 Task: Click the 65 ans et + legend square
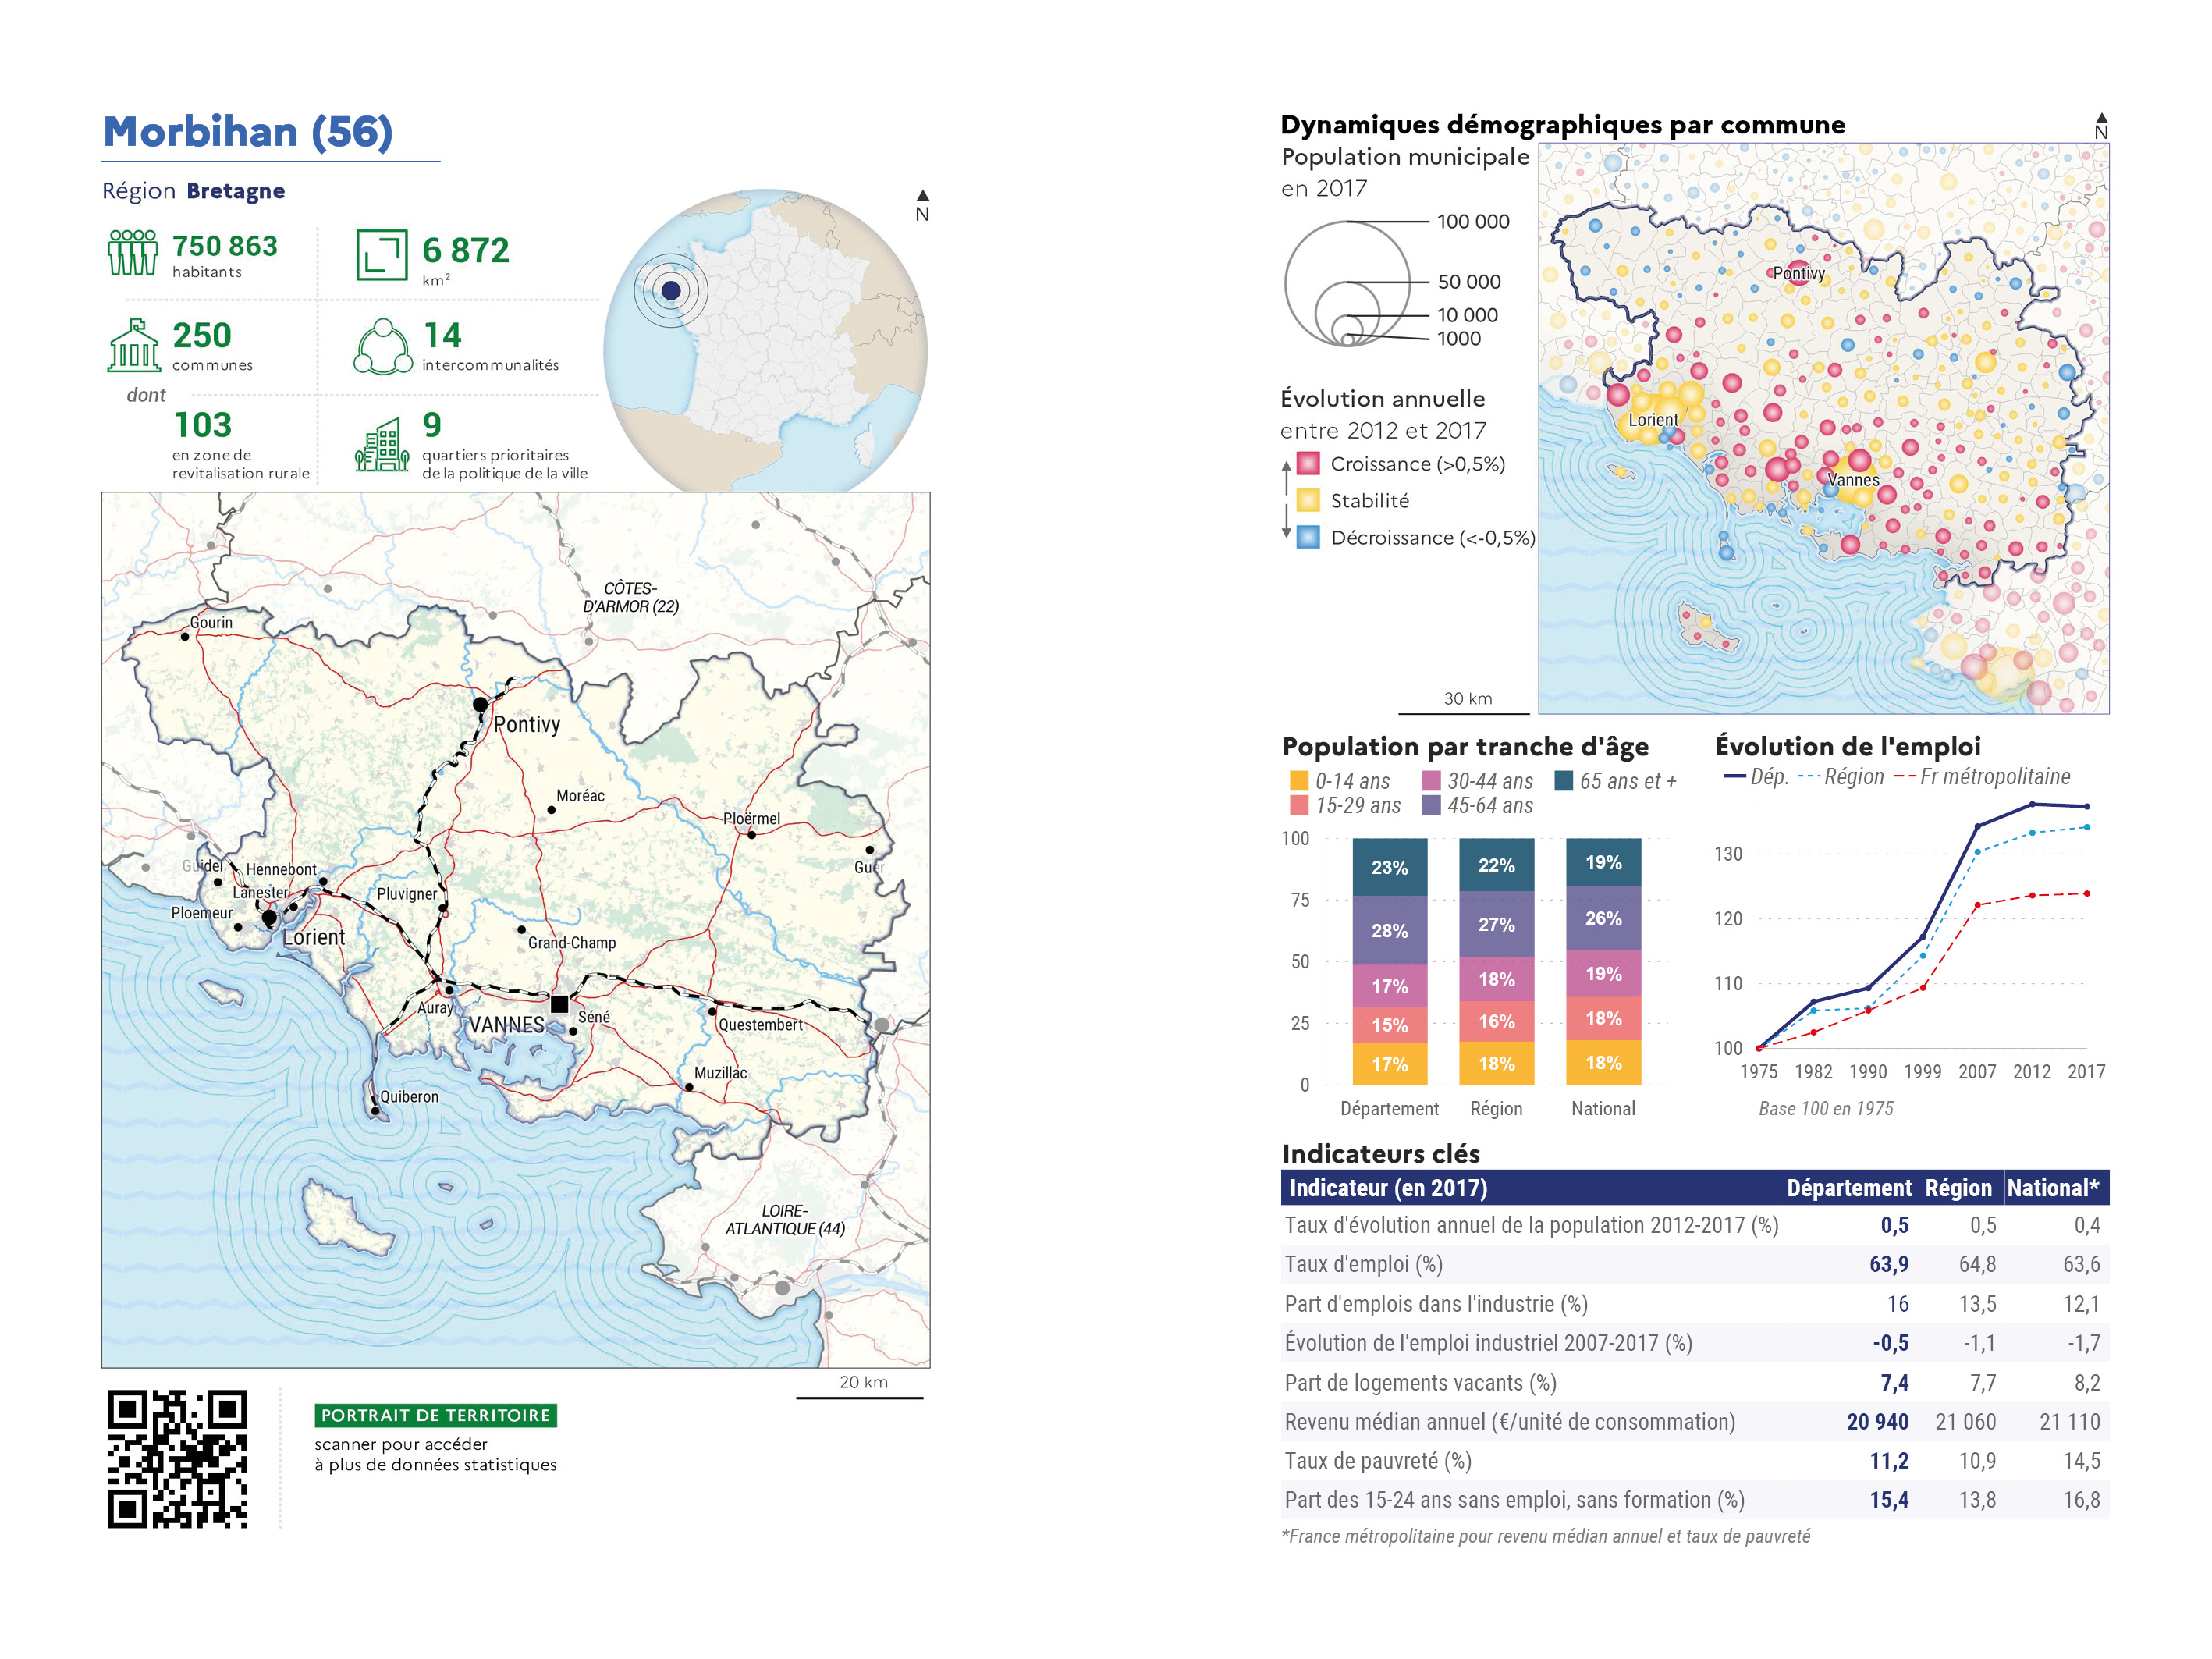pyautogui.click(x=1564, y=781)
